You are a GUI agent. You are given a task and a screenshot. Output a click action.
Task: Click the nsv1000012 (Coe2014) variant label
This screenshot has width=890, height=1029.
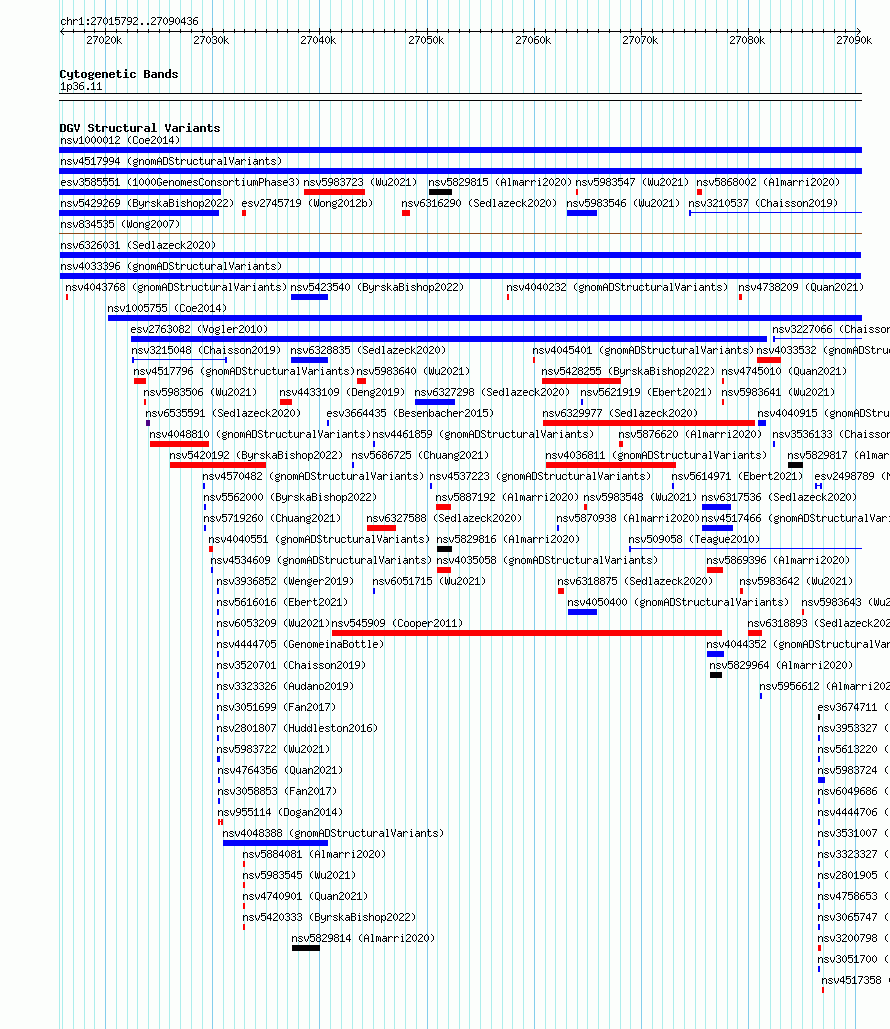click(x=119, y=140)
